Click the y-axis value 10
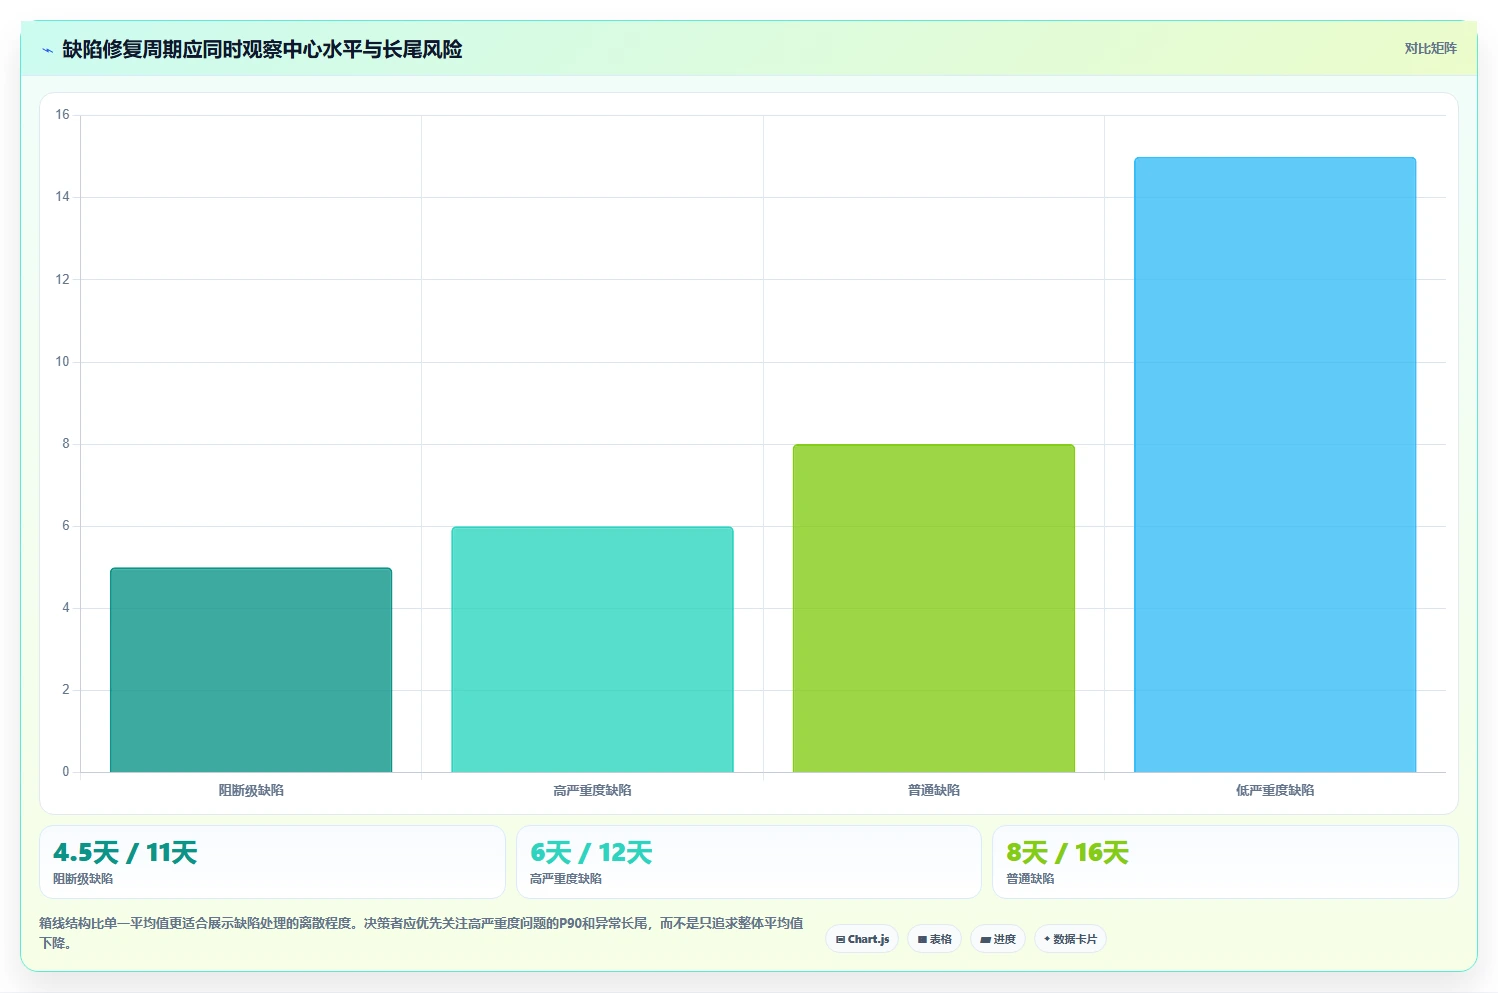Image resolution: width=1498 pixels, height=993 pixels. coord(63,362)
